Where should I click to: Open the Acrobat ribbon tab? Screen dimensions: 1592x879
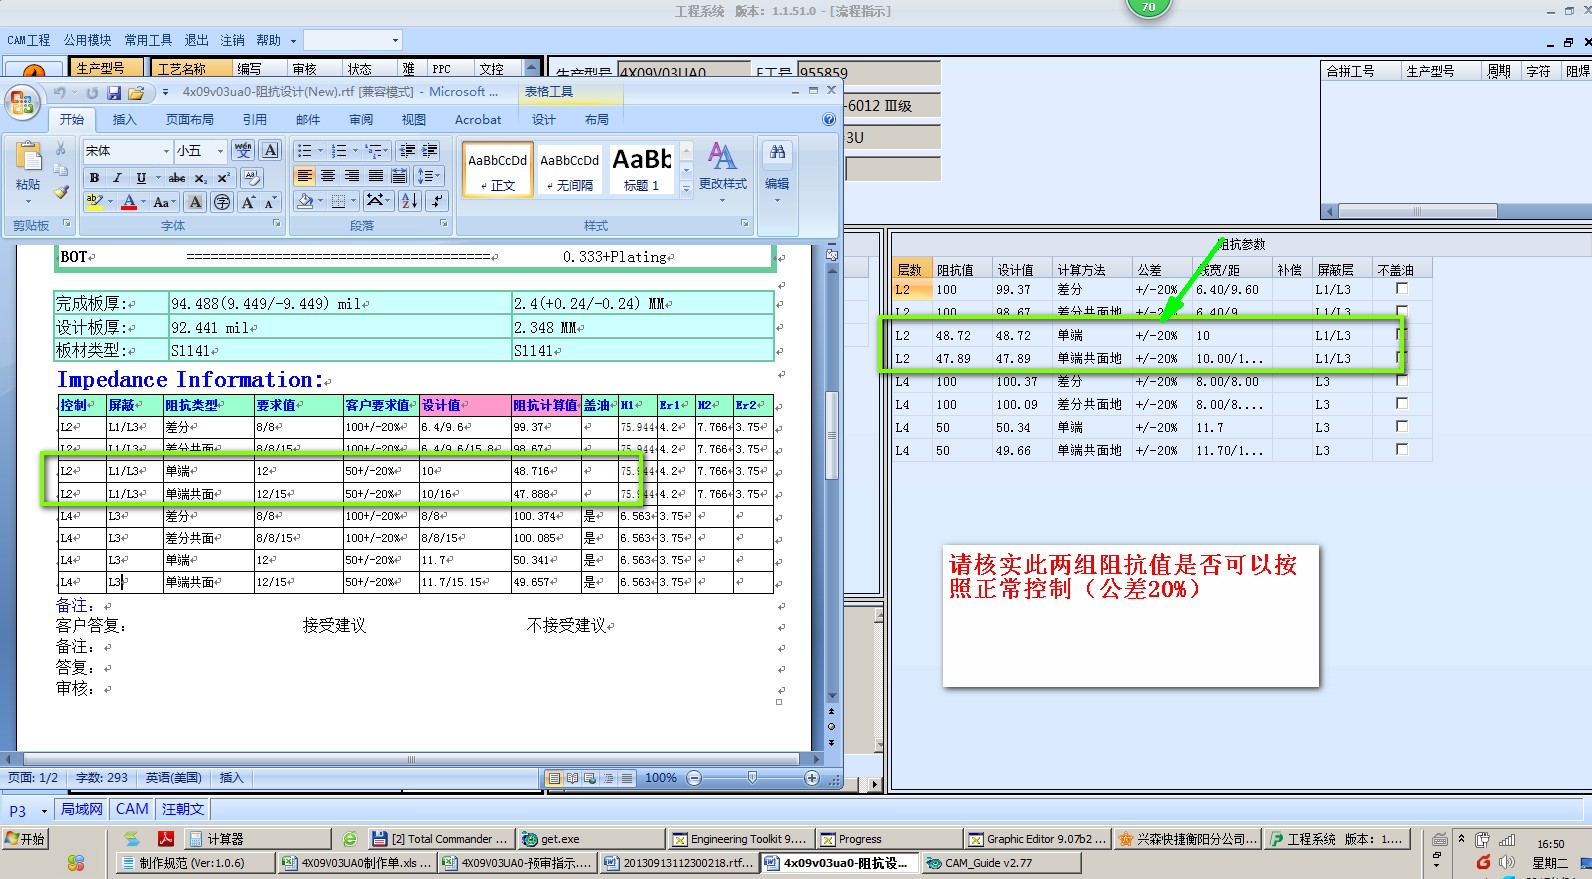click(x=478, y=119)
